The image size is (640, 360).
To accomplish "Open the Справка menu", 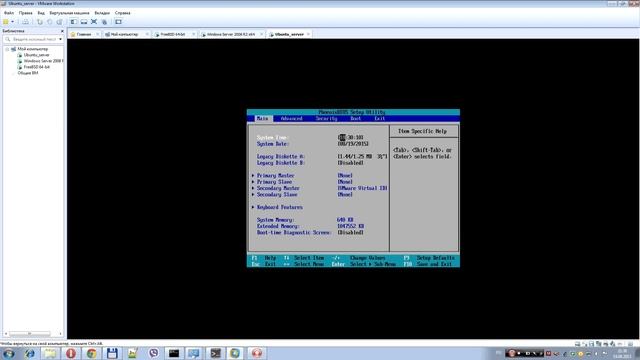I will [x=122, y=13].
